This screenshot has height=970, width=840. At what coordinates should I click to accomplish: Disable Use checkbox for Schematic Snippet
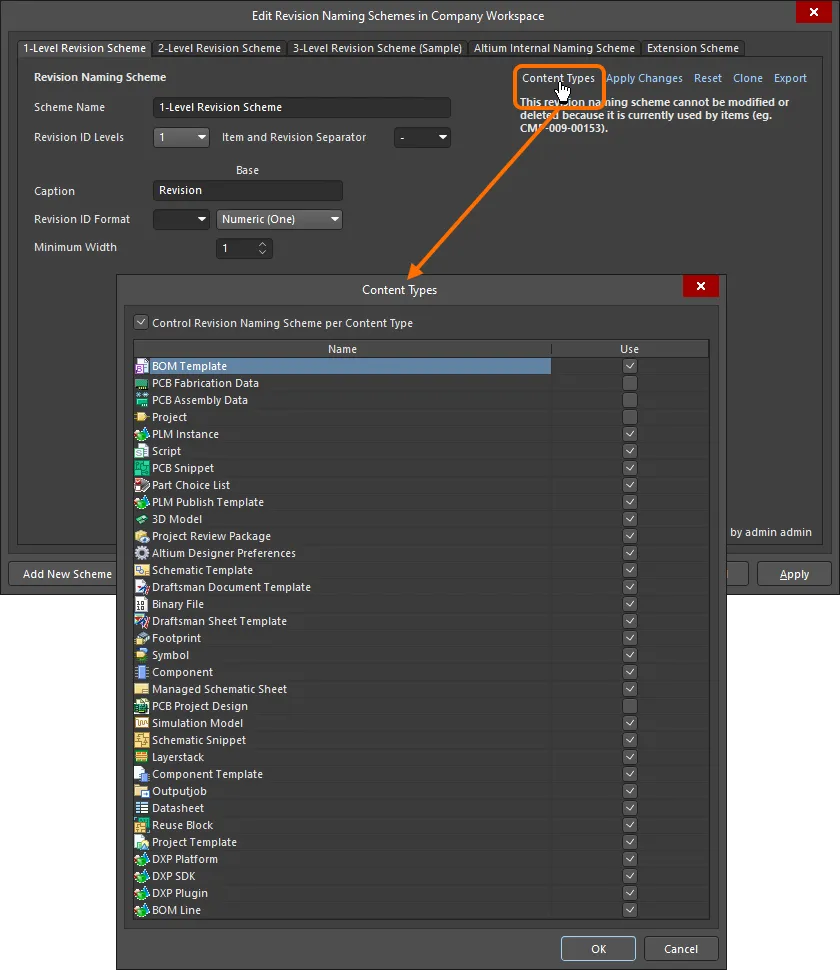pos(630,740)
